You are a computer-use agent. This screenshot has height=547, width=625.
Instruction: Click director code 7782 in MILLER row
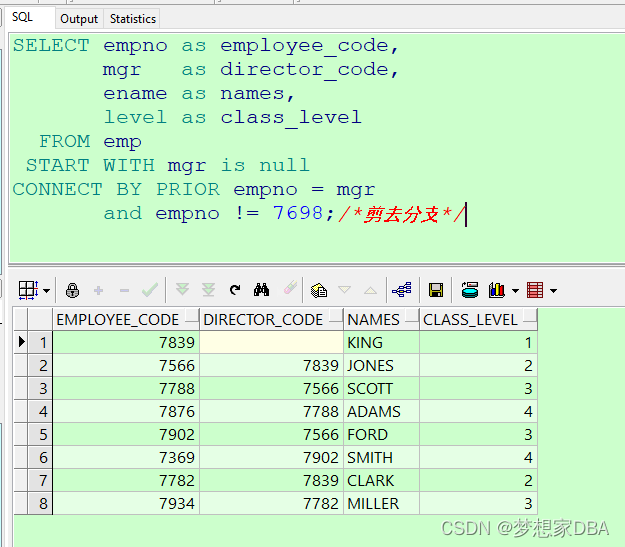271,504
